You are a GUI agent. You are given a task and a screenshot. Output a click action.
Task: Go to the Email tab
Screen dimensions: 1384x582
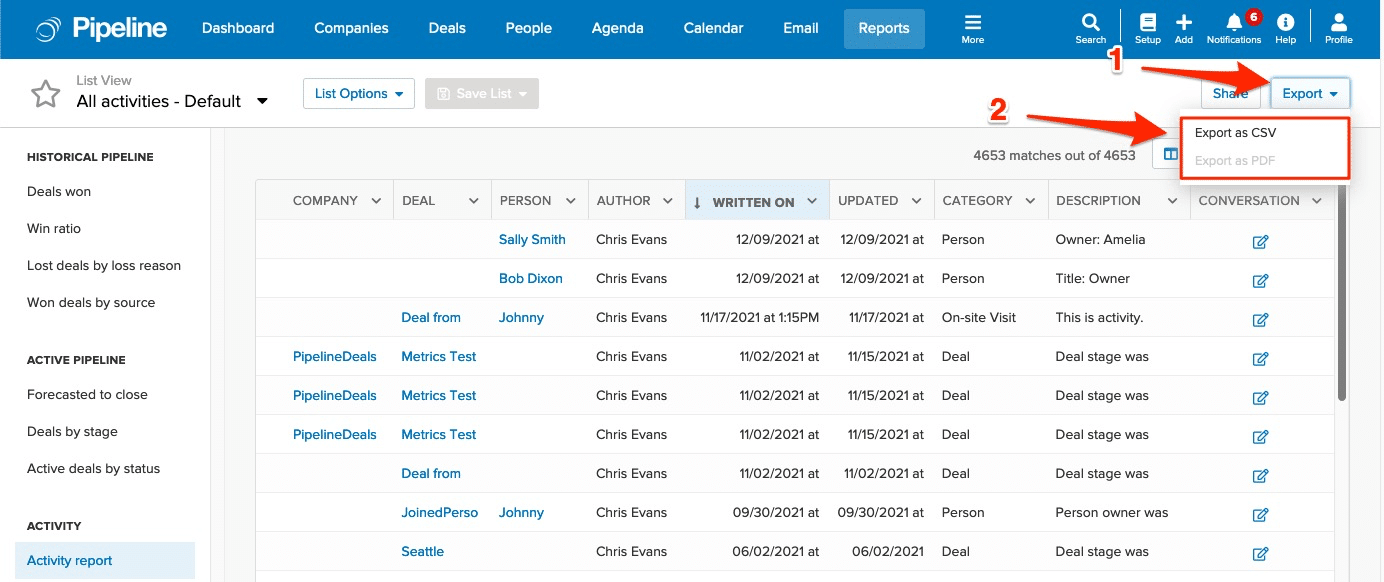[x=801, y=29]
